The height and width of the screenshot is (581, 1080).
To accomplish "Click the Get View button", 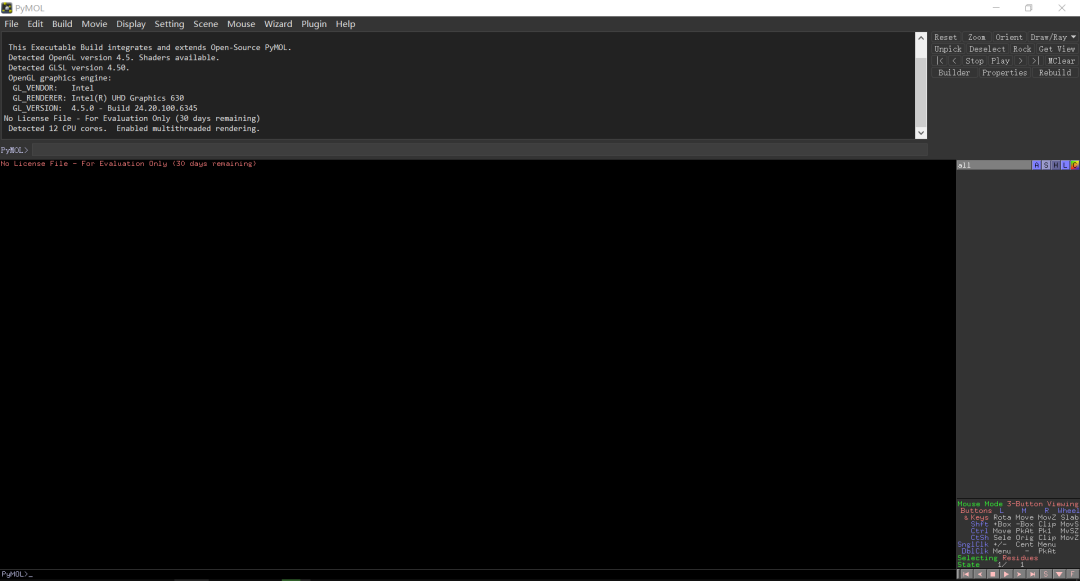I will (x=1057, y=49).
